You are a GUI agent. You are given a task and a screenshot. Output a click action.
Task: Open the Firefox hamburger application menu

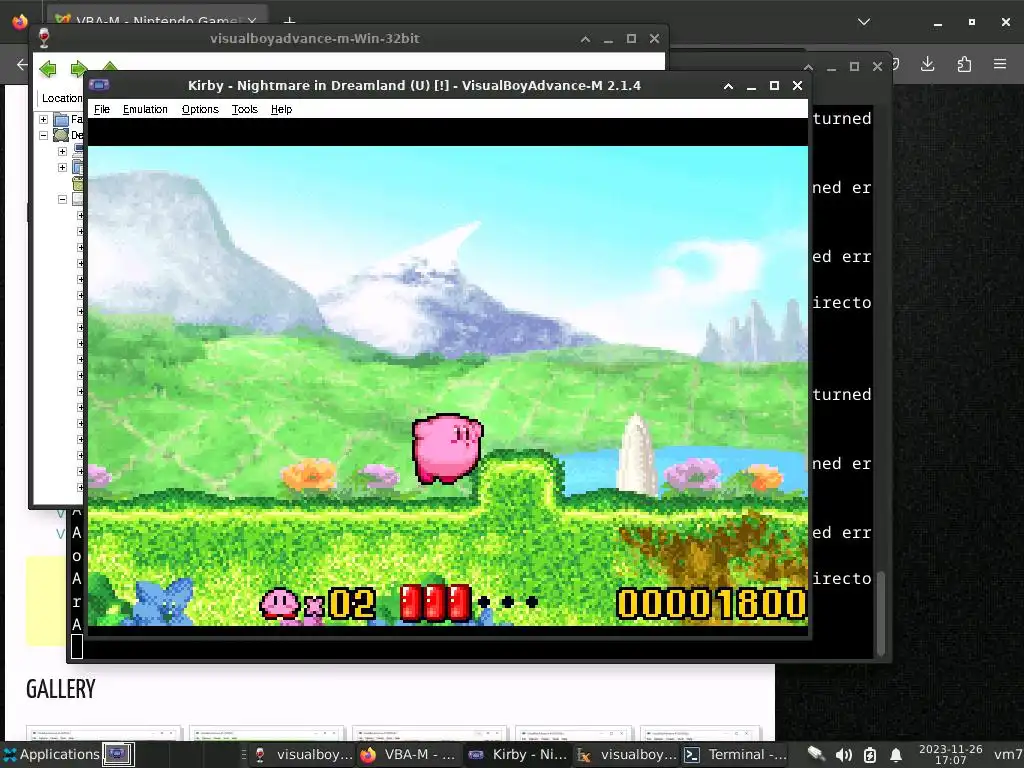click(1000, 64)
